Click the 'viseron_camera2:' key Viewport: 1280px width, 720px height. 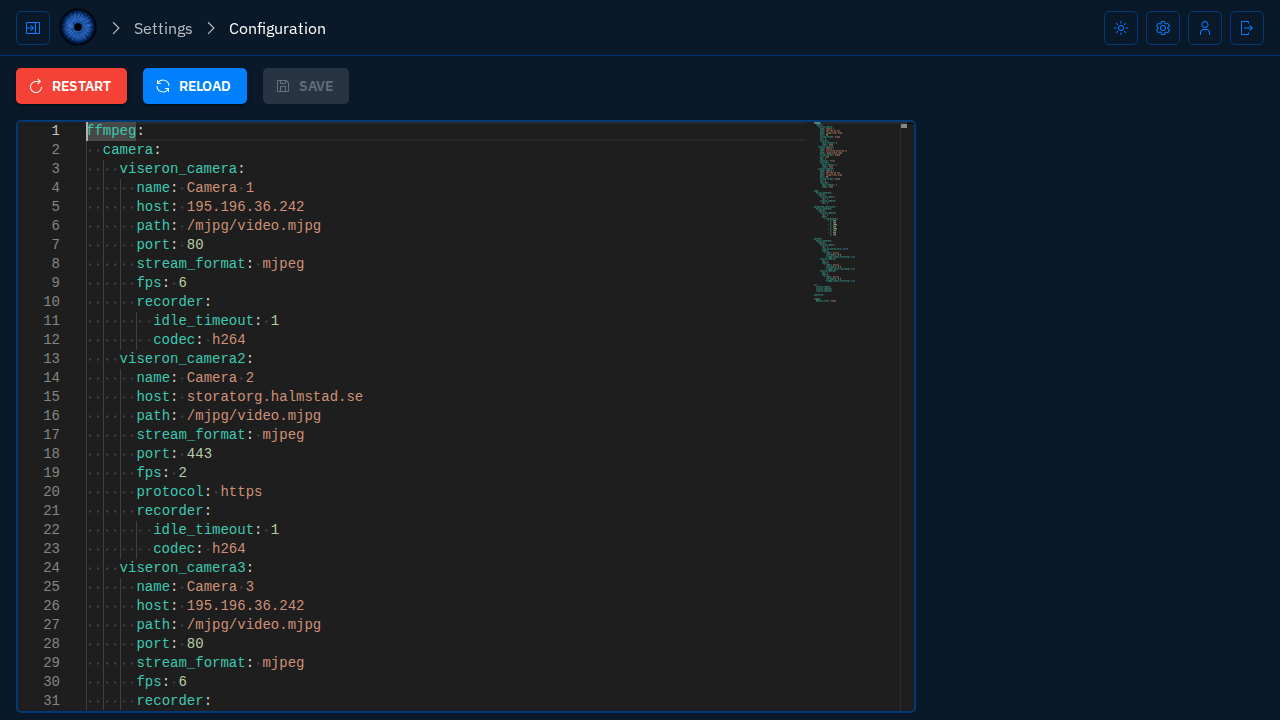[187, 359]
